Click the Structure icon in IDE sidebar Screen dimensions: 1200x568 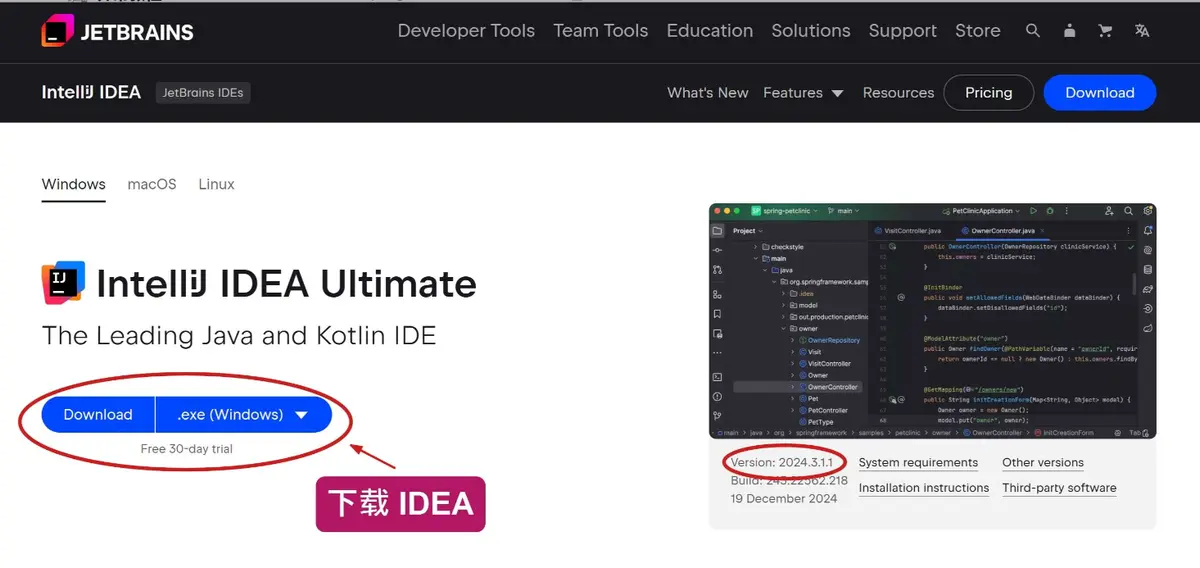717,294
